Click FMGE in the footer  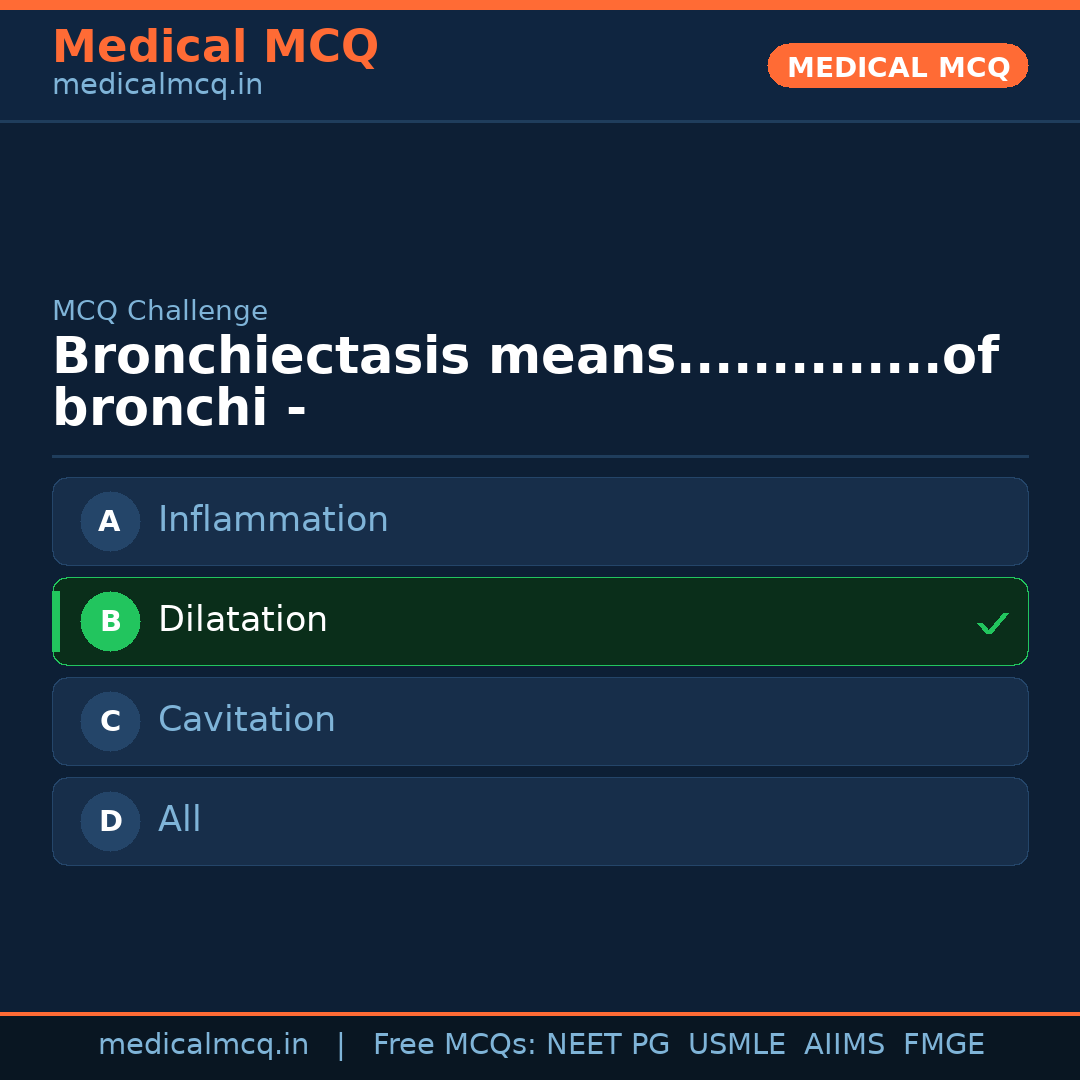(943, 1045)
